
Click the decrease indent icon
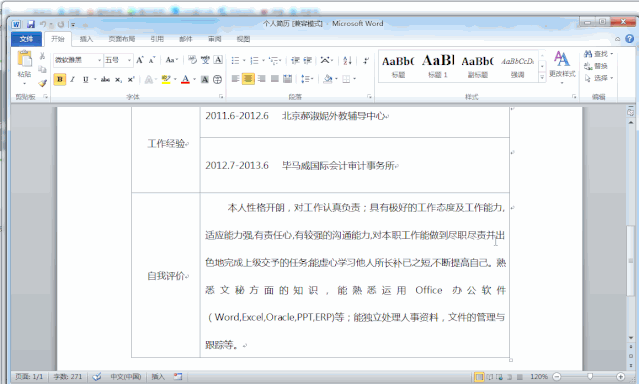point(295,60)
